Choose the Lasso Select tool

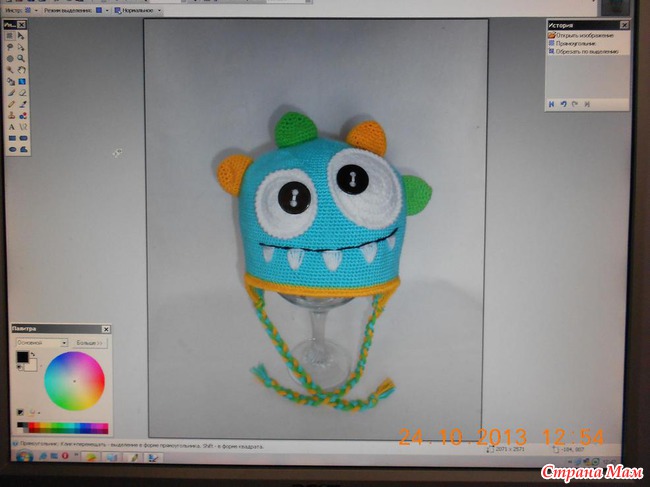point(11,47)
